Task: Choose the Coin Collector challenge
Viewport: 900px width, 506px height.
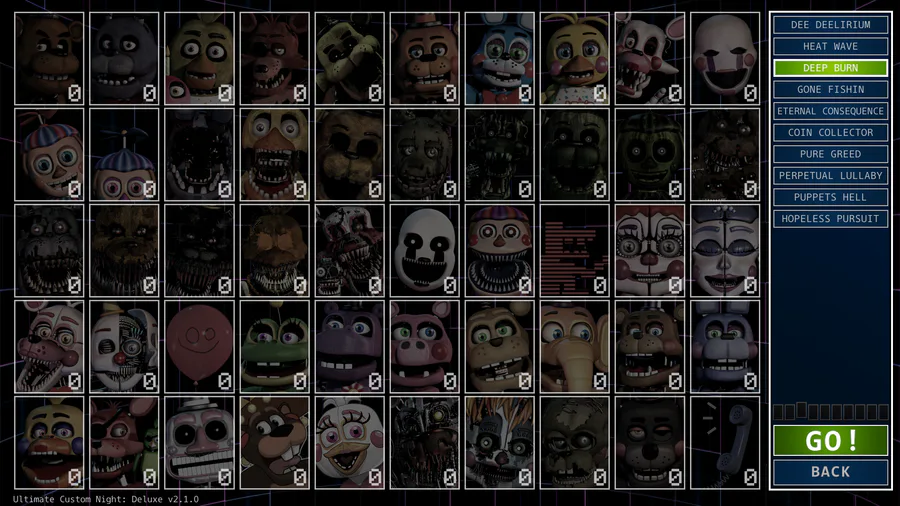Action: tap(831, 133)
